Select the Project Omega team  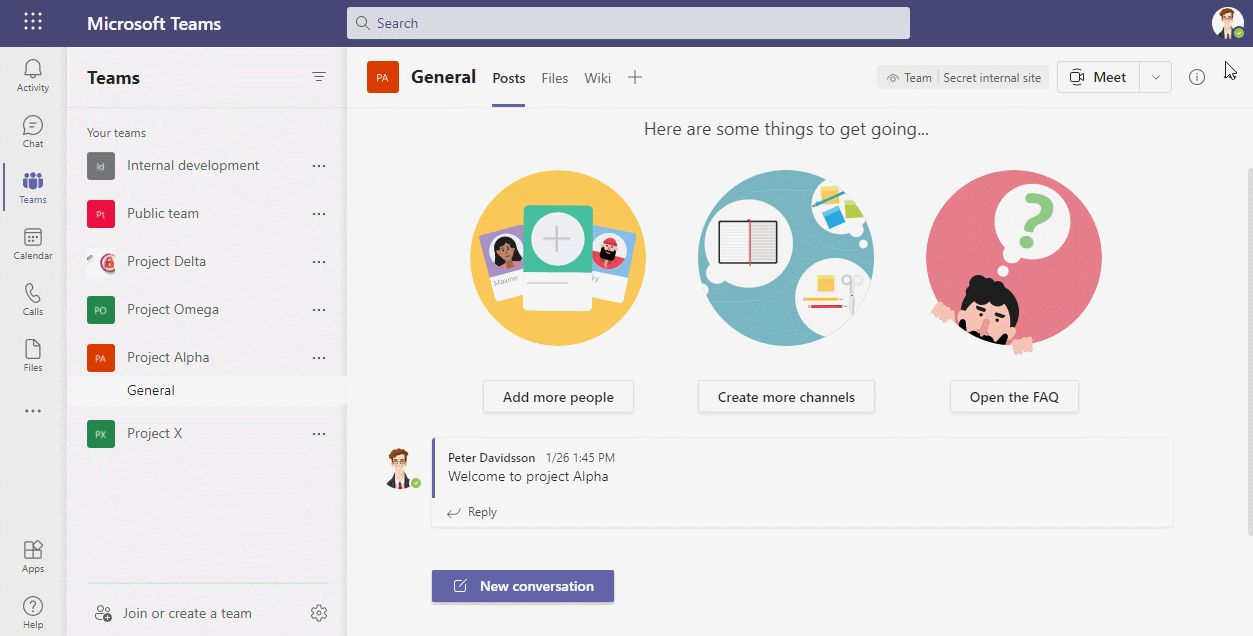point(173,310)
